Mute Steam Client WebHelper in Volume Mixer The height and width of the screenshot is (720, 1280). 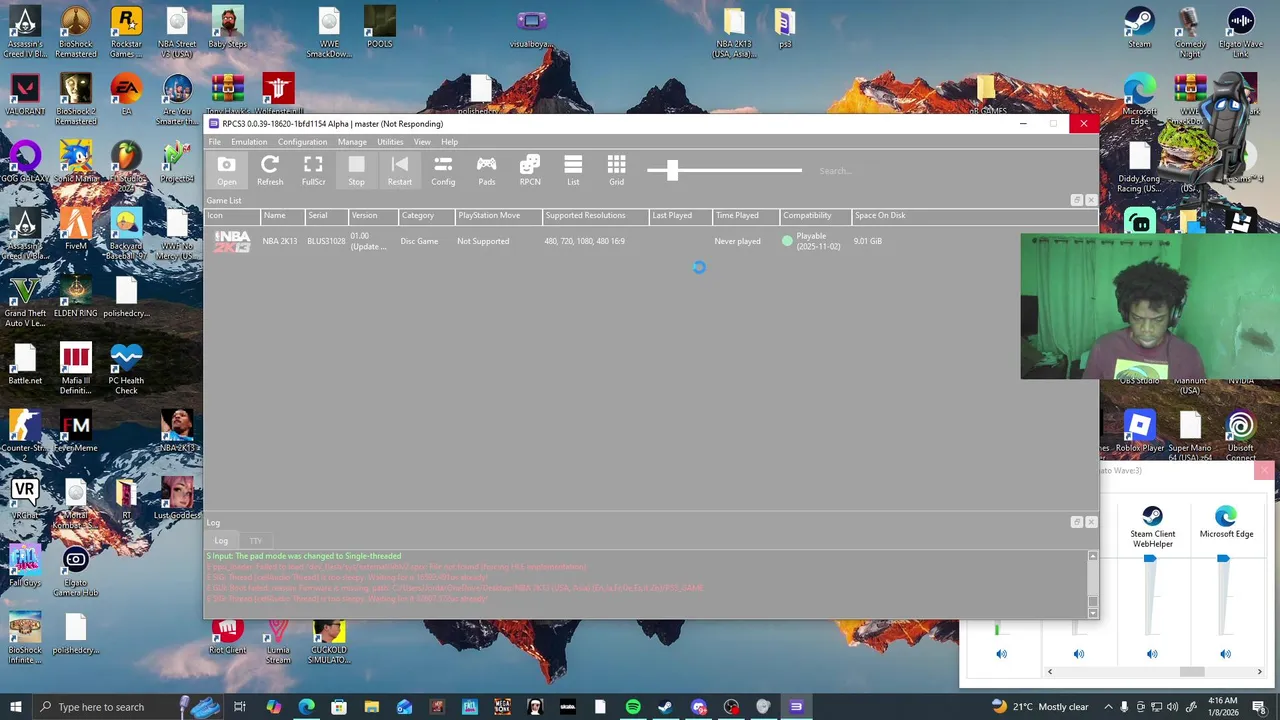click(x=1152, y=654)
